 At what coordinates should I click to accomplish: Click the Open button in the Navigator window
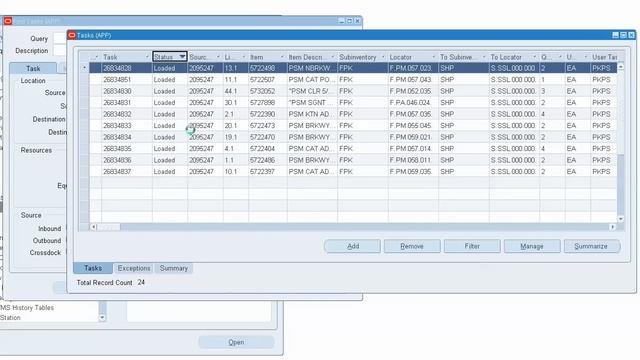coord(236,342)
